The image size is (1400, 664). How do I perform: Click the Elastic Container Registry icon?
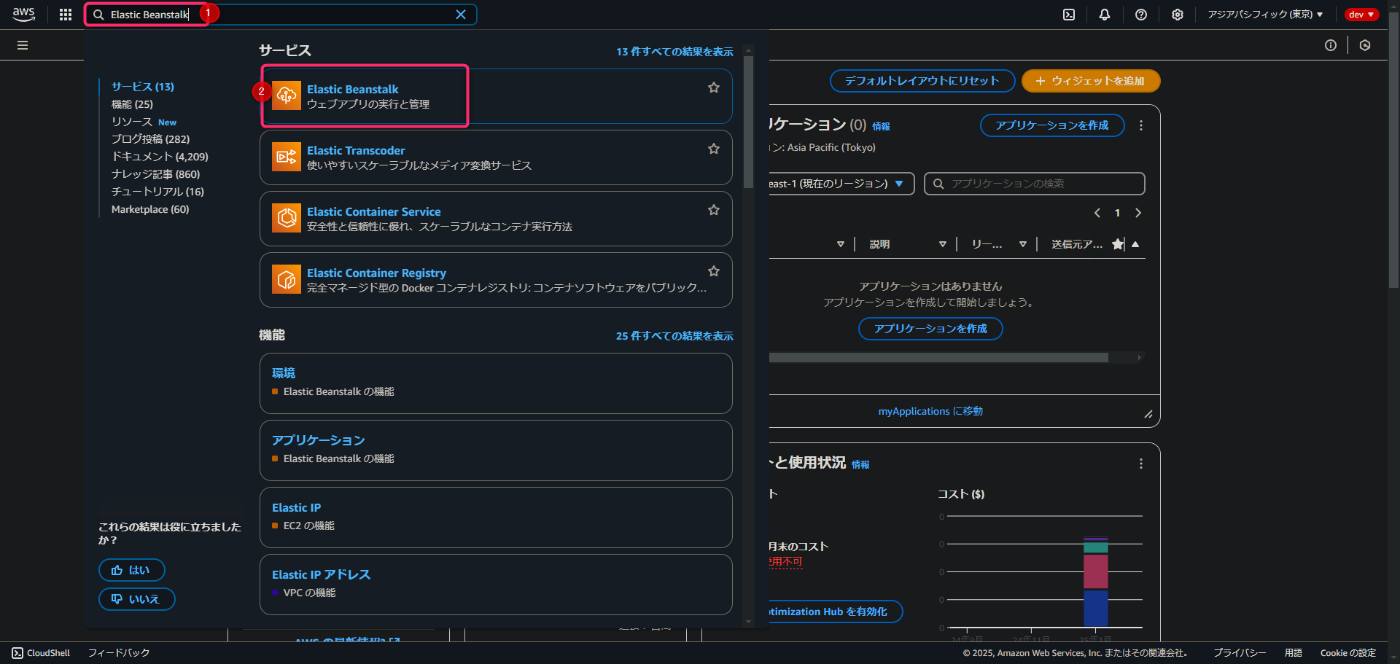coord(287,279)
